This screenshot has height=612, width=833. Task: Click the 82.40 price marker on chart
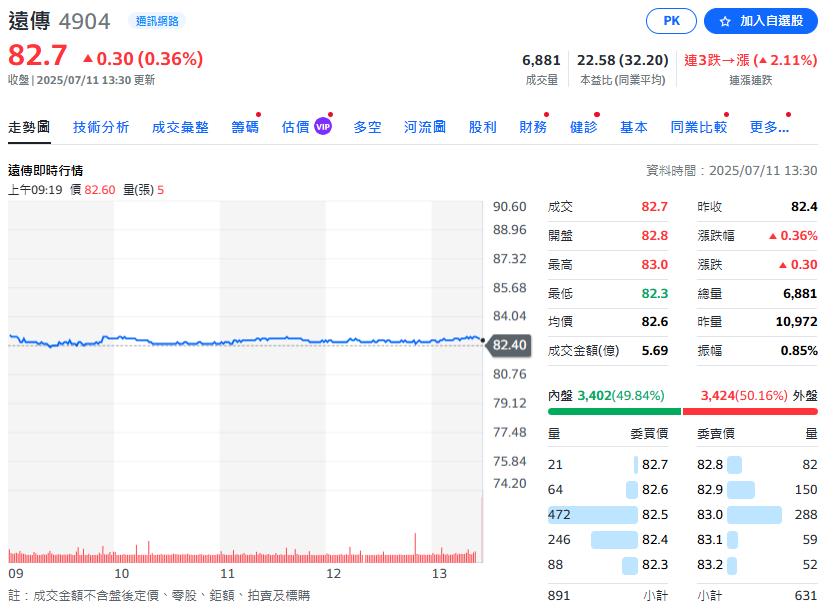click(x=509, y=345)
